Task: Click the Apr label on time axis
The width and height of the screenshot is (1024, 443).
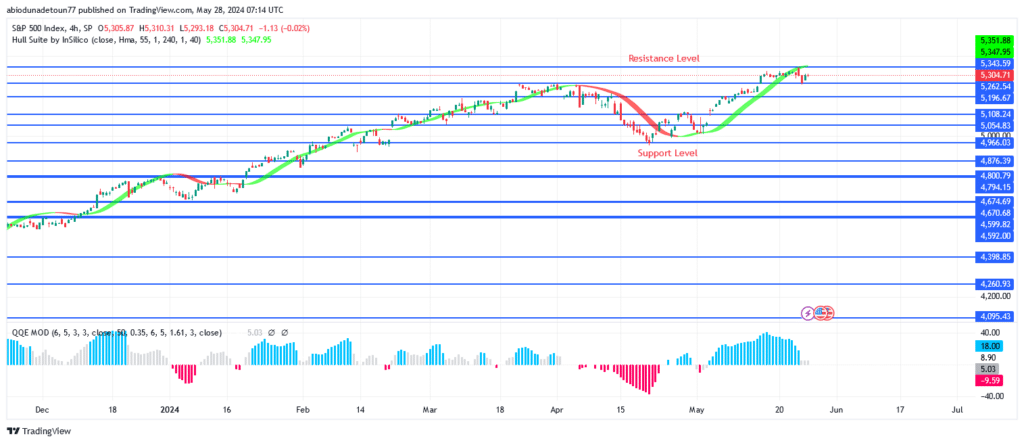Action: point(556,410)
